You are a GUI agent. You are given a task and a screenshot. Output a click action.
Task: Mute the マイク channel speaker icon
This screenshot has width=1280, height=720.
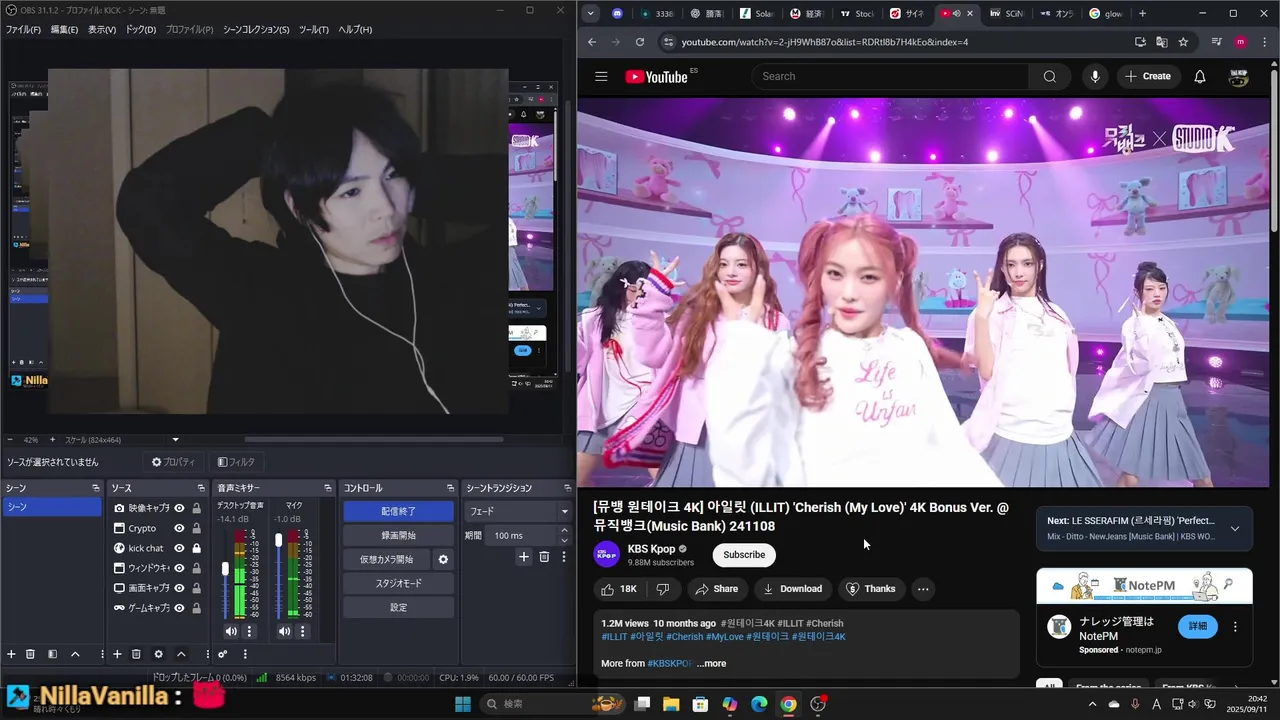(284, 631)
